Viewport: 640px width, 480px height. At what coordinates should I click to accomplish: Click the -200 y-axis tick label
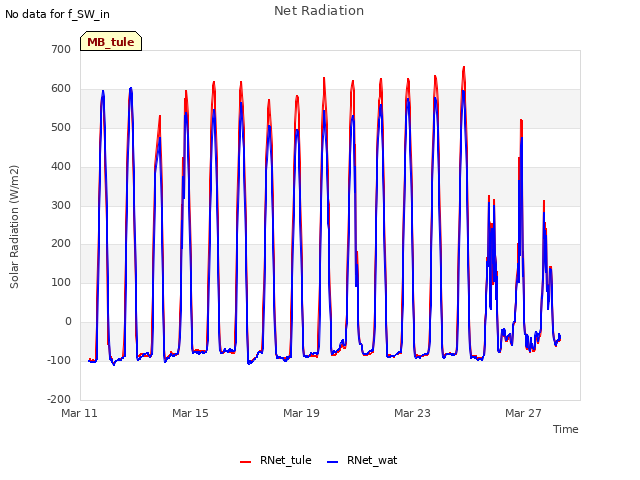pos(59,399)
